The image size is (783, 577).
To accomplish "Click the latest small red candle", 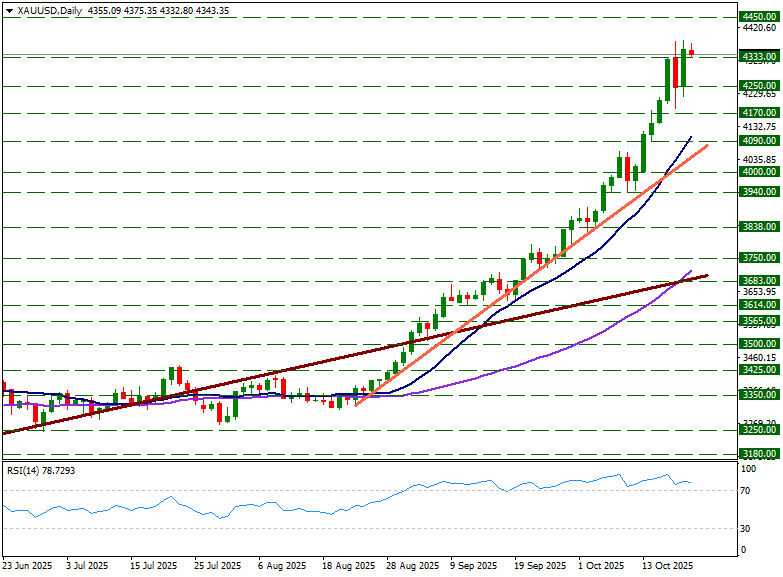I will point(691,53).
